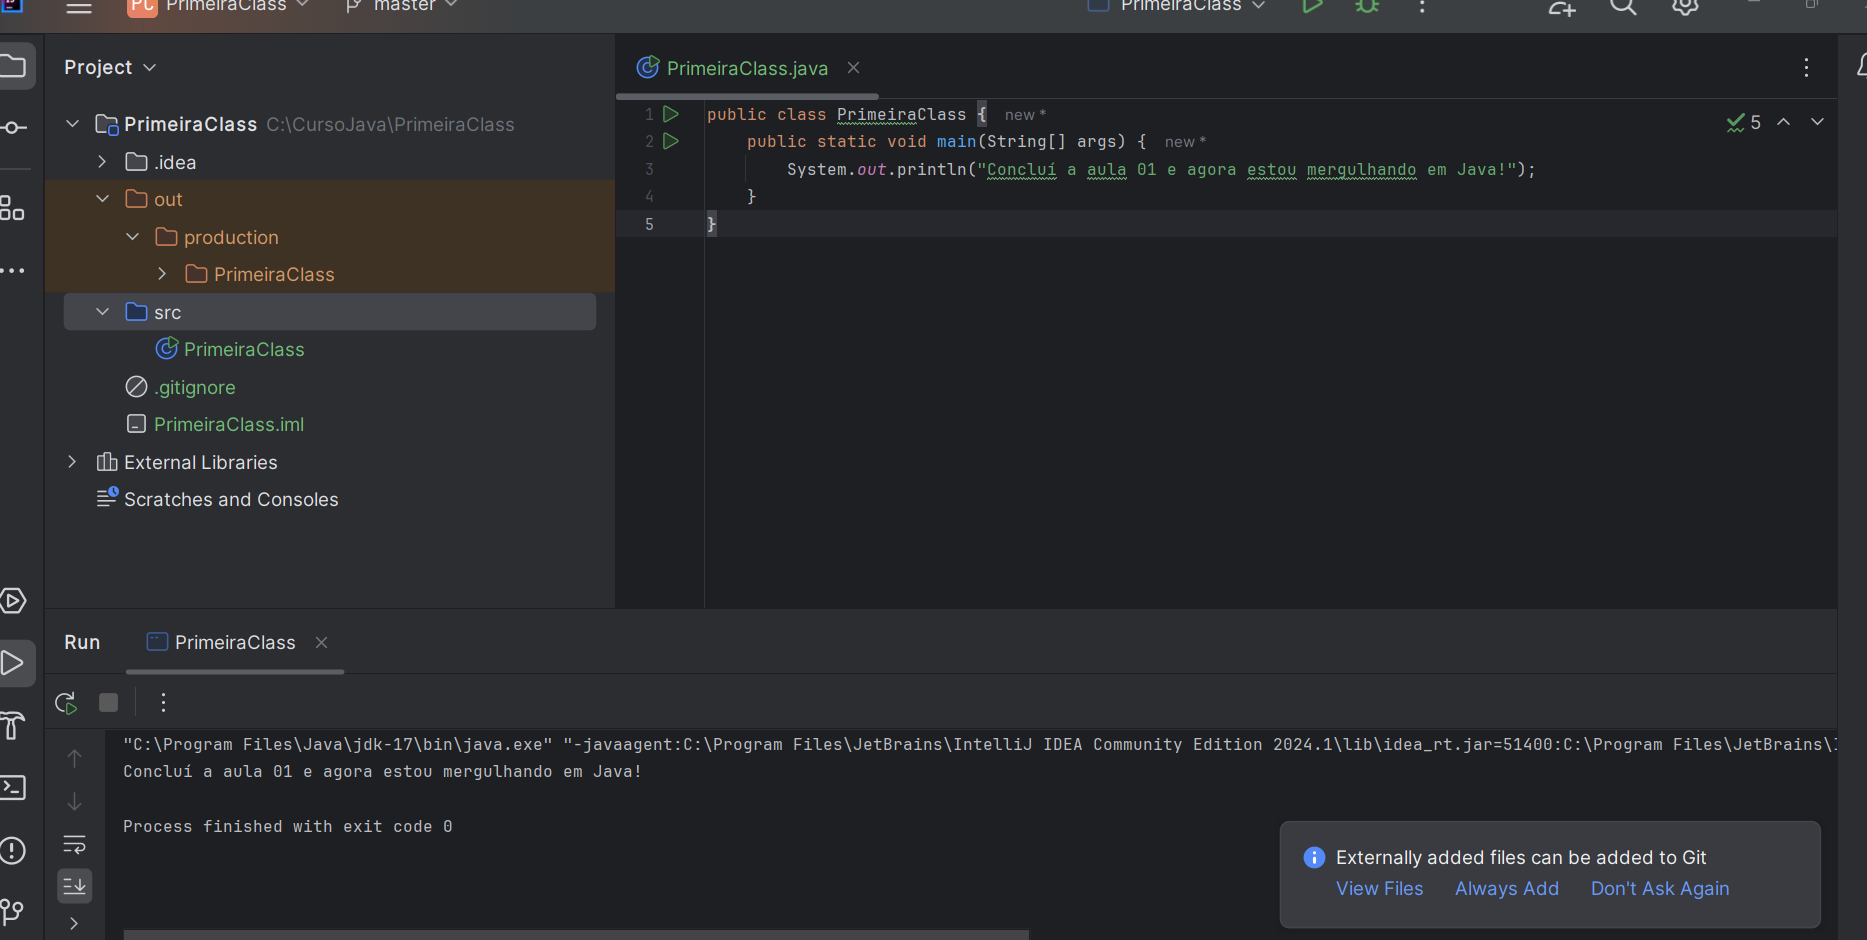Run PrimeiraClass with the green play button in toolbar

click(x=1312, y=6)
